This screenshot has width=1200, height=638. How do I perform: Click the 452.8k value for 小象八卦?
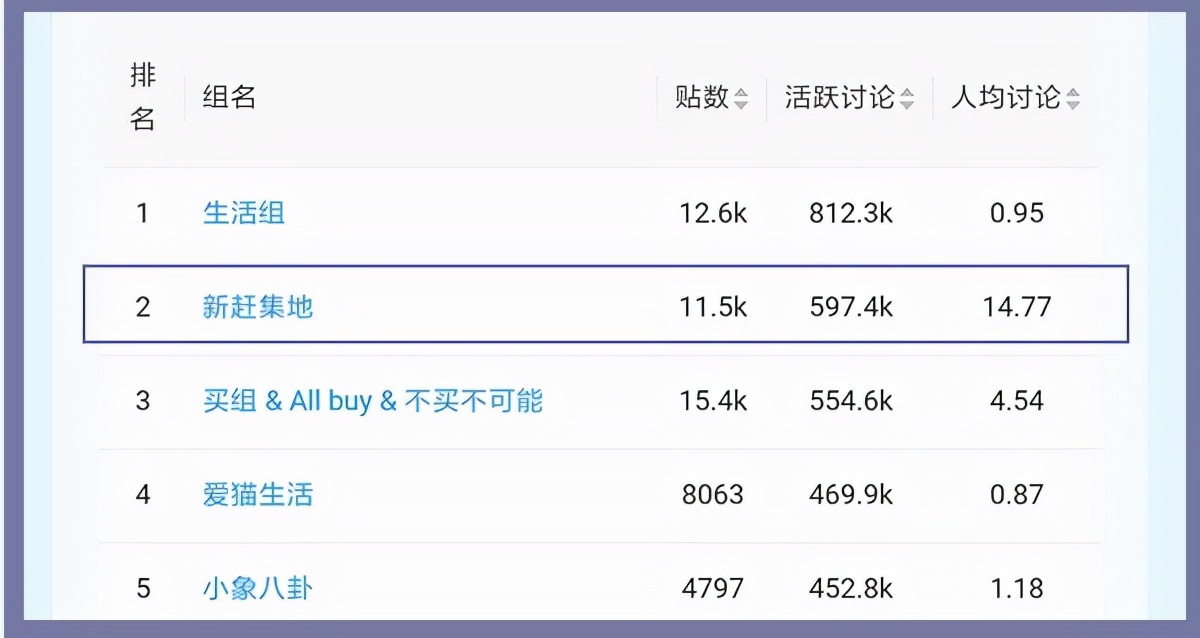851,588
